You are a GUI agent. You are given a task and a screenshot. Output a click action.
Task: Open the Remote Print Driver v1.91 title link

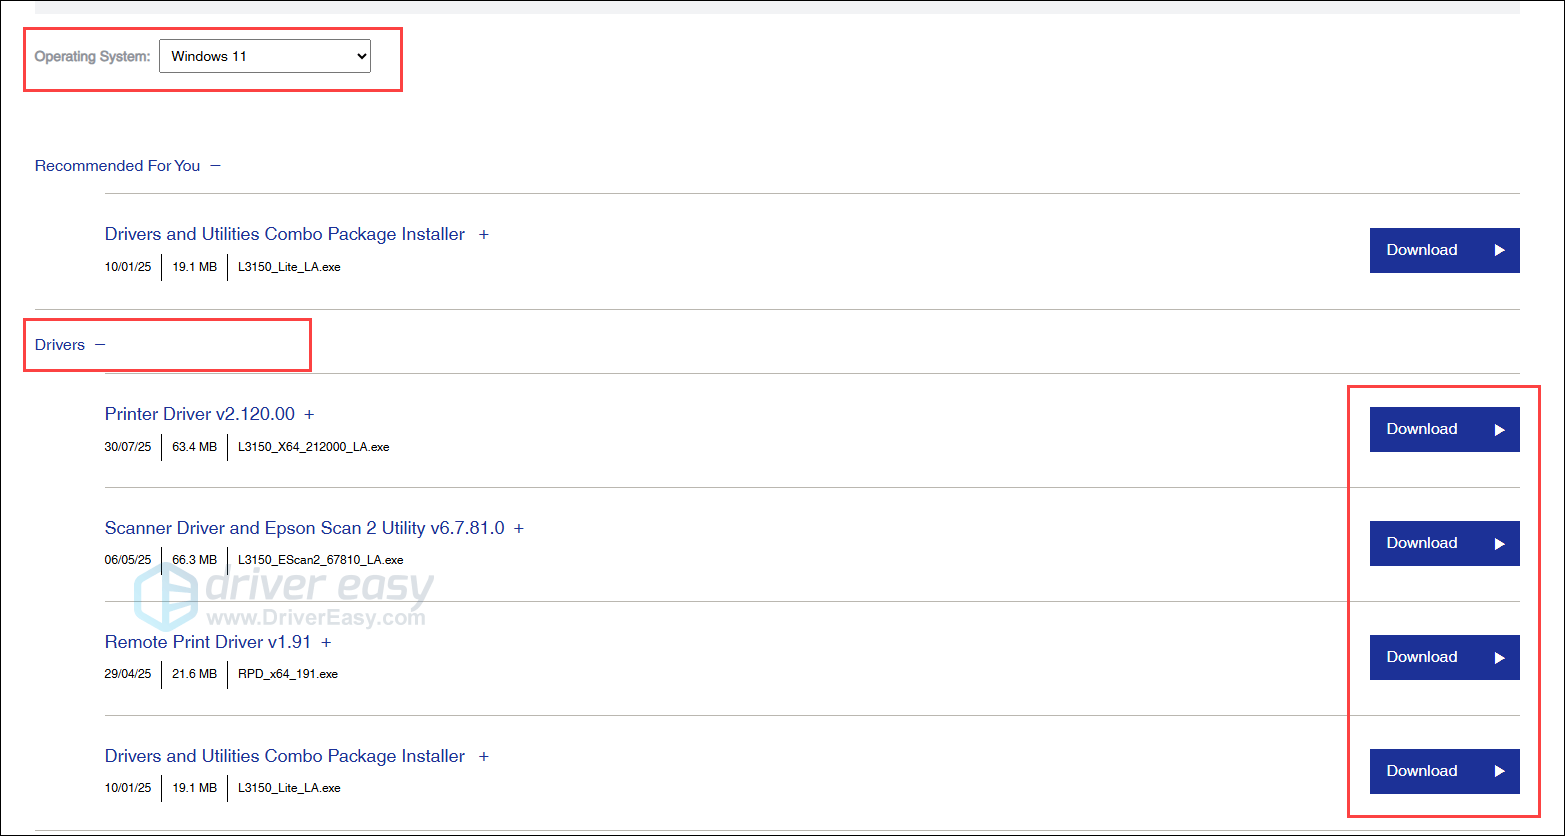tap(207, 642)
